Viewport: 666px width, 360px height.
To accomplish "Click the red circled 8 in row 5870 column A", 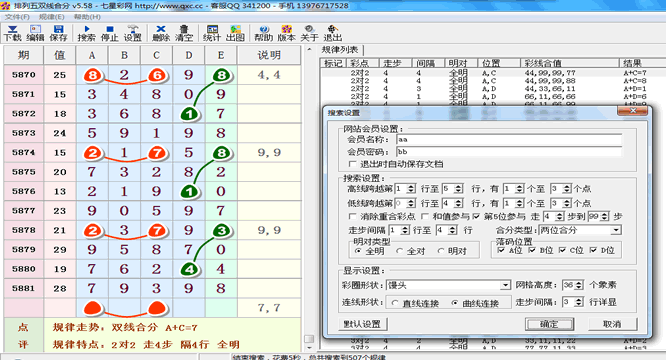I will (x=93, y=76).
